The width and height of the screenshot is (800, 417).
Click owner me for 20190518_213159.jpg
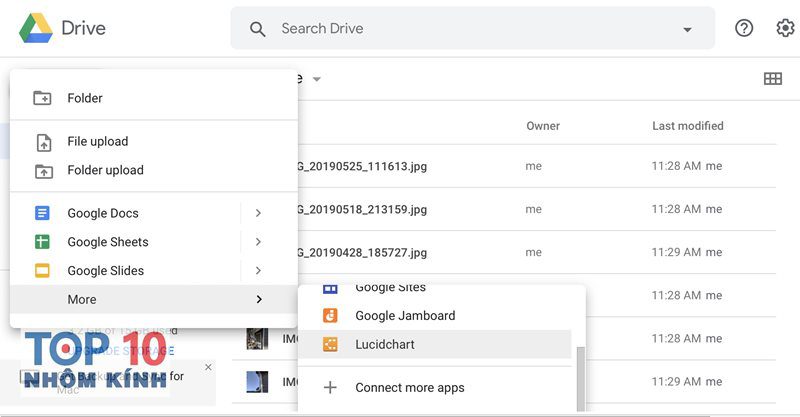coord(533,209)
